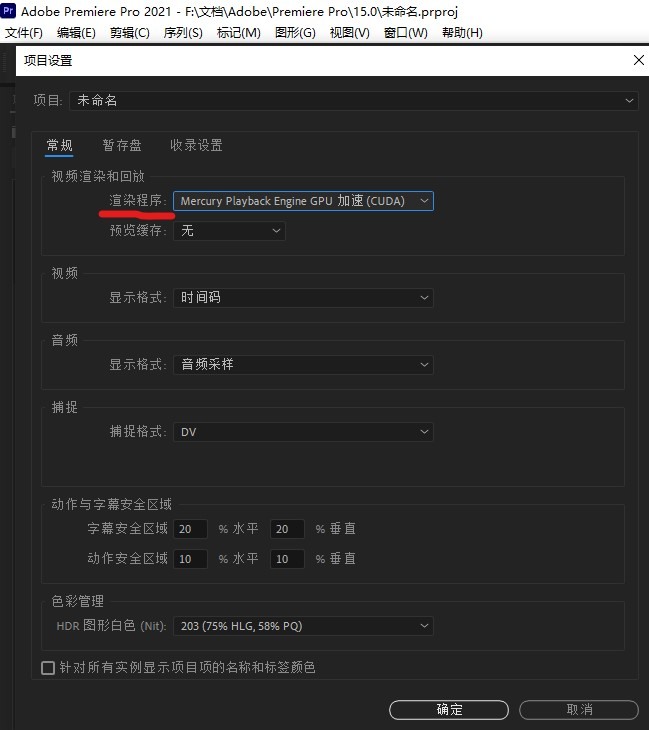Image resolution: width=649 pixels, height=730 pixels.
Task: Switch to the 暂存盘 tab
Action: click(122, 146)
